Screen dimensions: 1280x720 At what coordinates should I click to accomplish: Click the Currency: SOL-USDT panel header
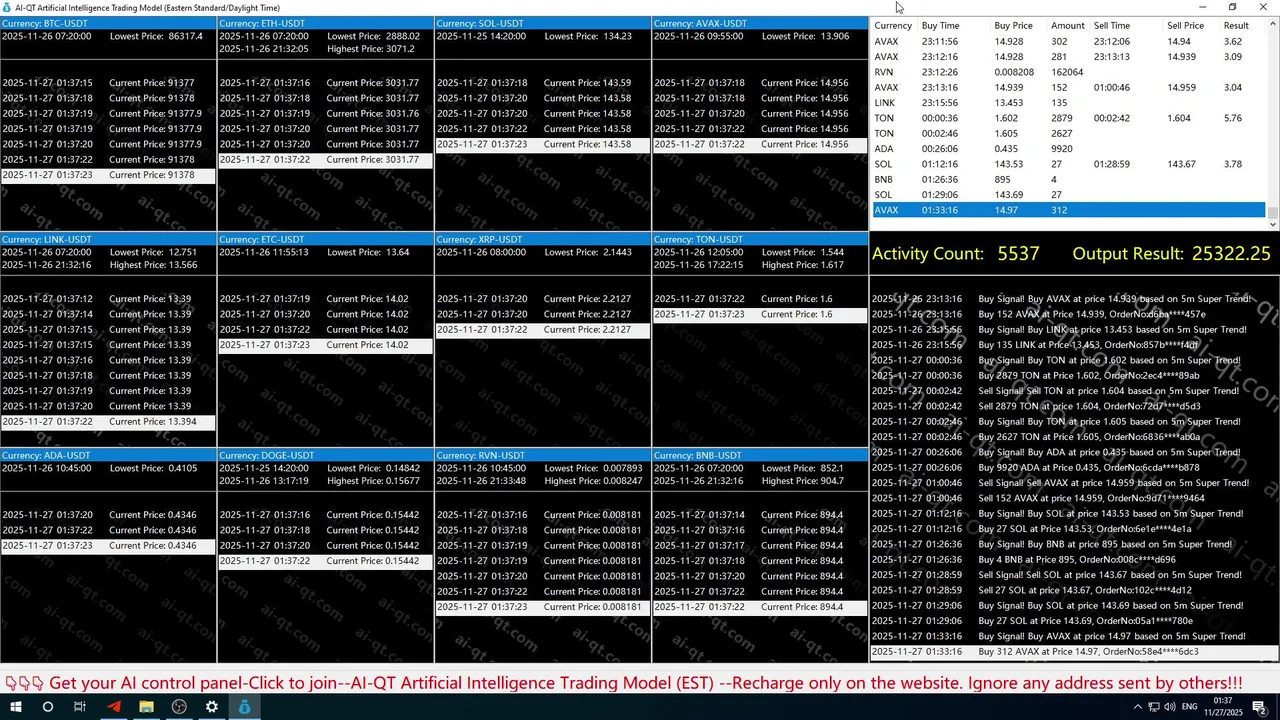543,23
